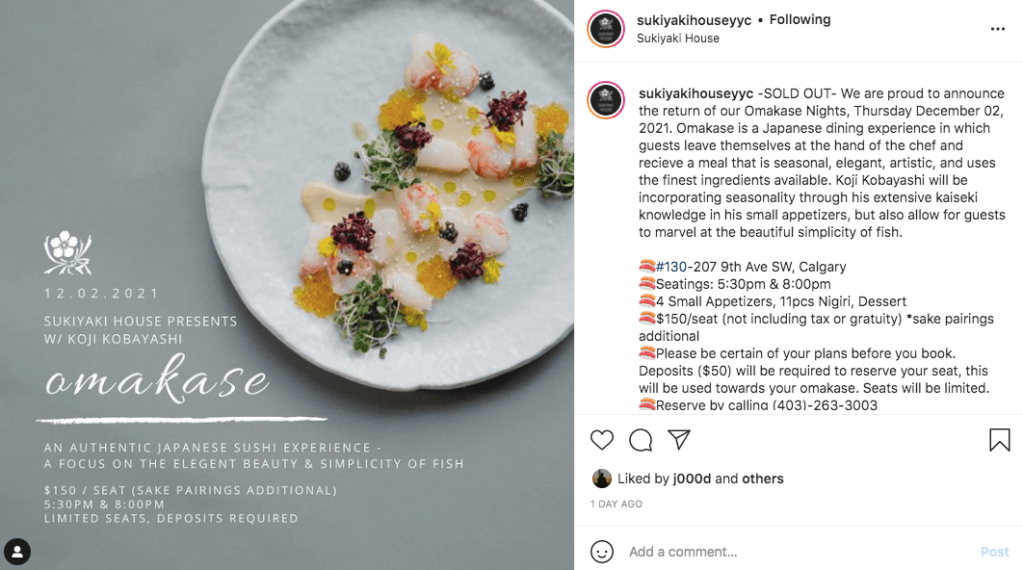
Task: Show tagged people icon on the photo
Action: click(18, 550)
